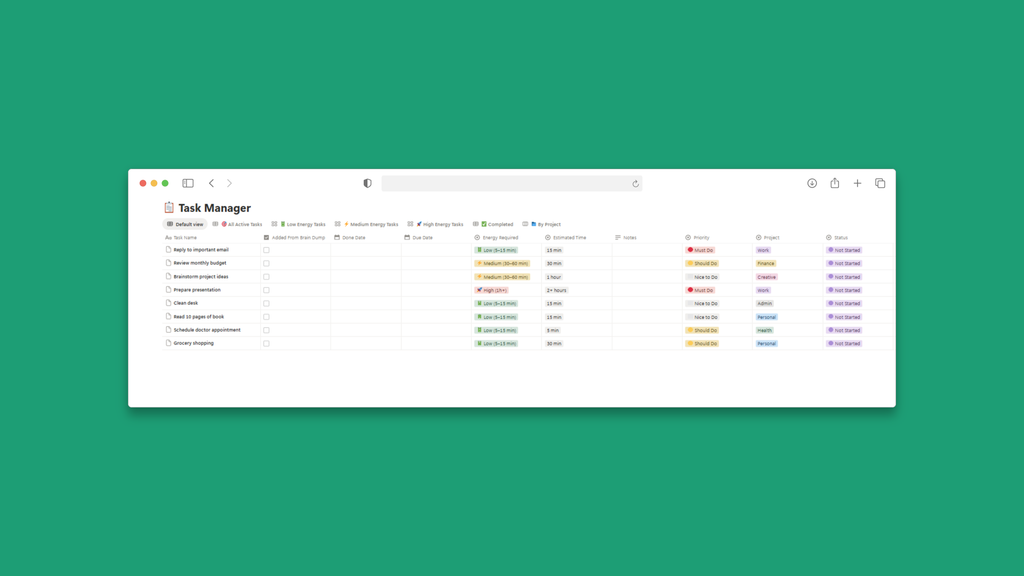
Task: Open page icon for Schedule doctor appointment
Action: 168,330
